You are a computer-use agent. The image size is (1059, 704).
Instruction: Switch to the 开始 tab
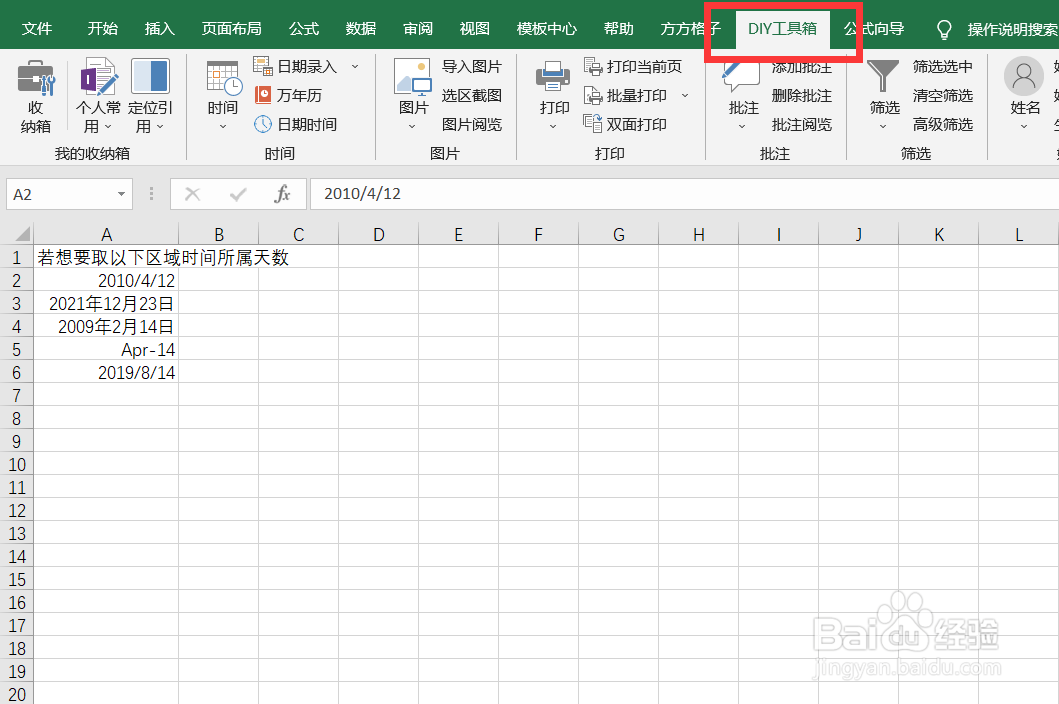(x=103, y=29)
